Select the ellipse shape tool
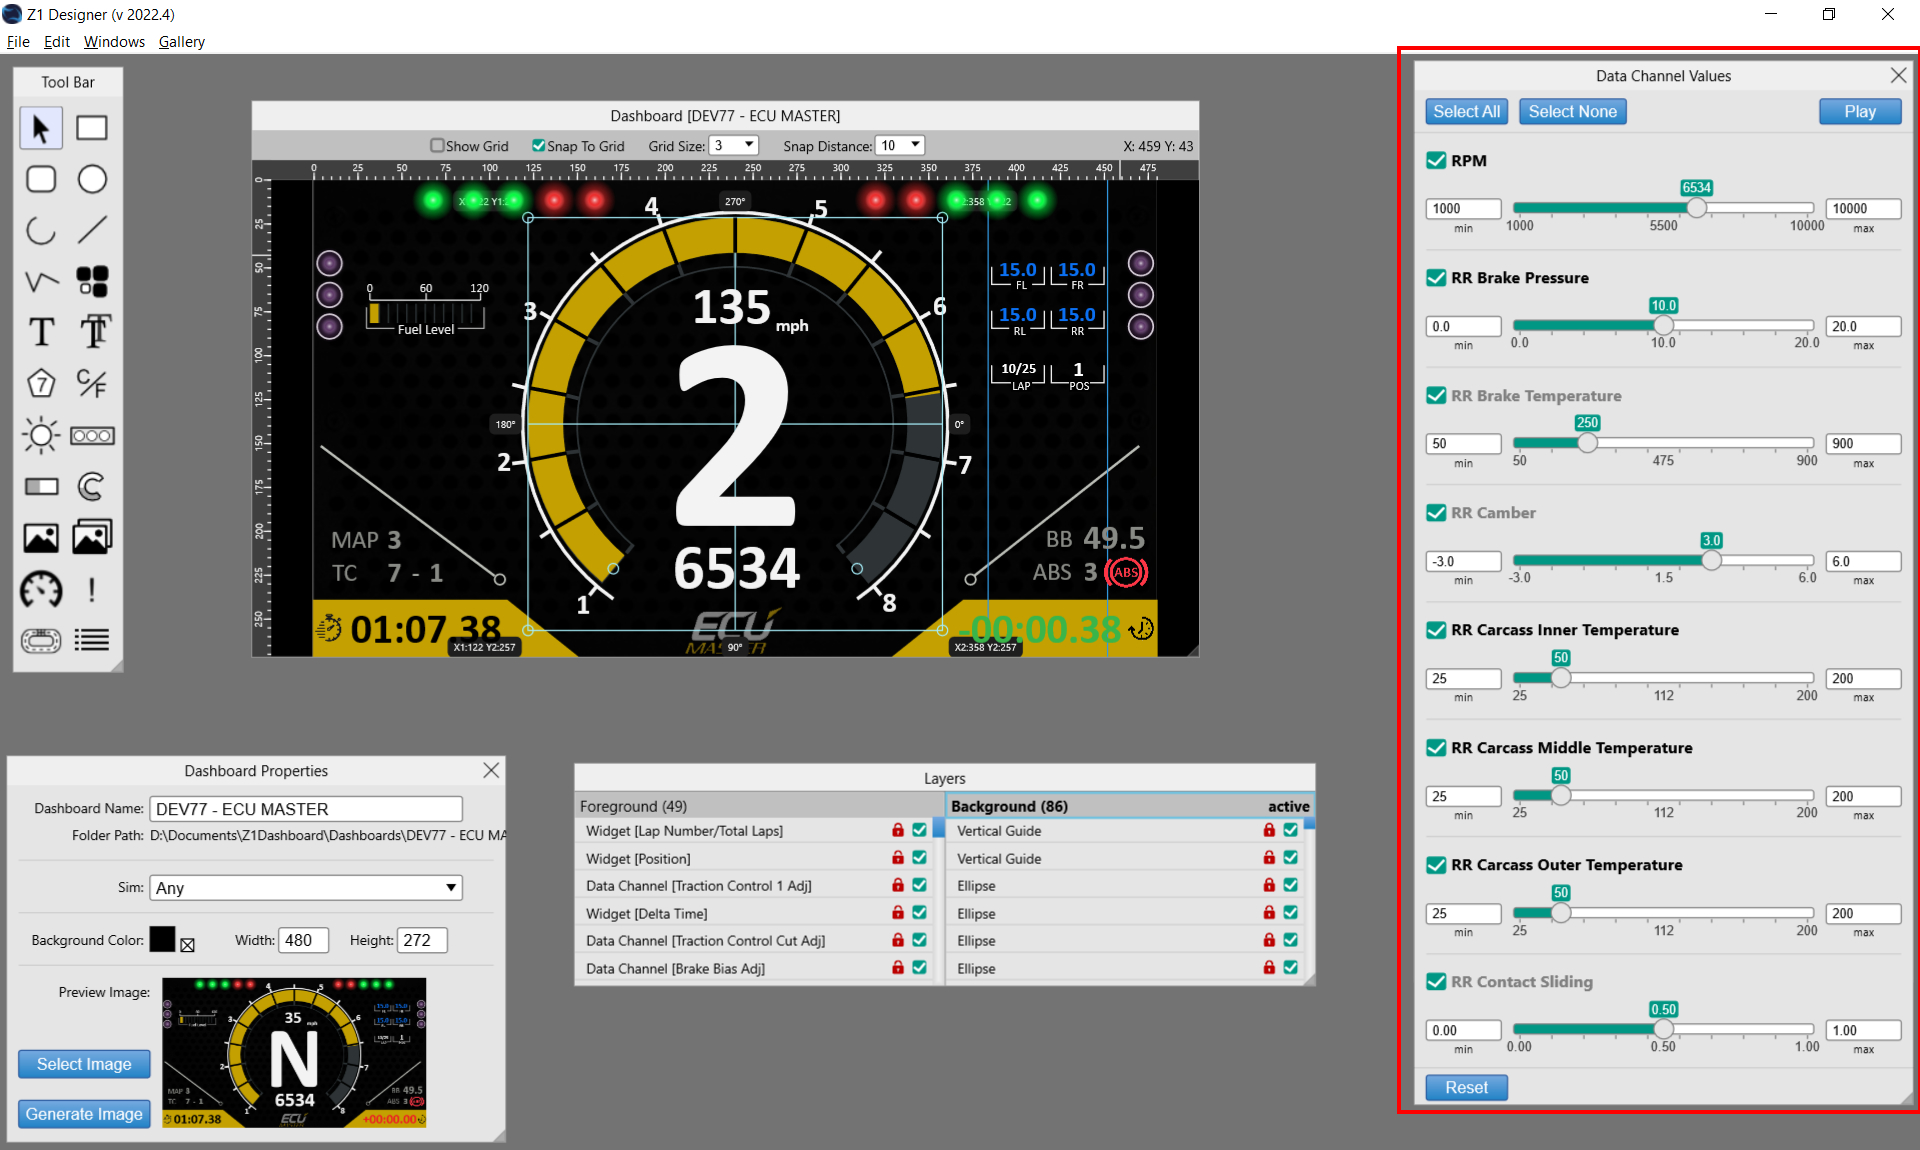The image size is (1920, 1150). (92, 179)
